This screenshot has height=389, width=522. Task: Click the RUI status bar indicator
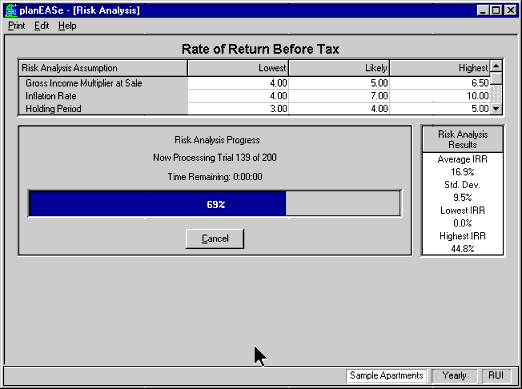pyautogui.click(x=496, y=376)
